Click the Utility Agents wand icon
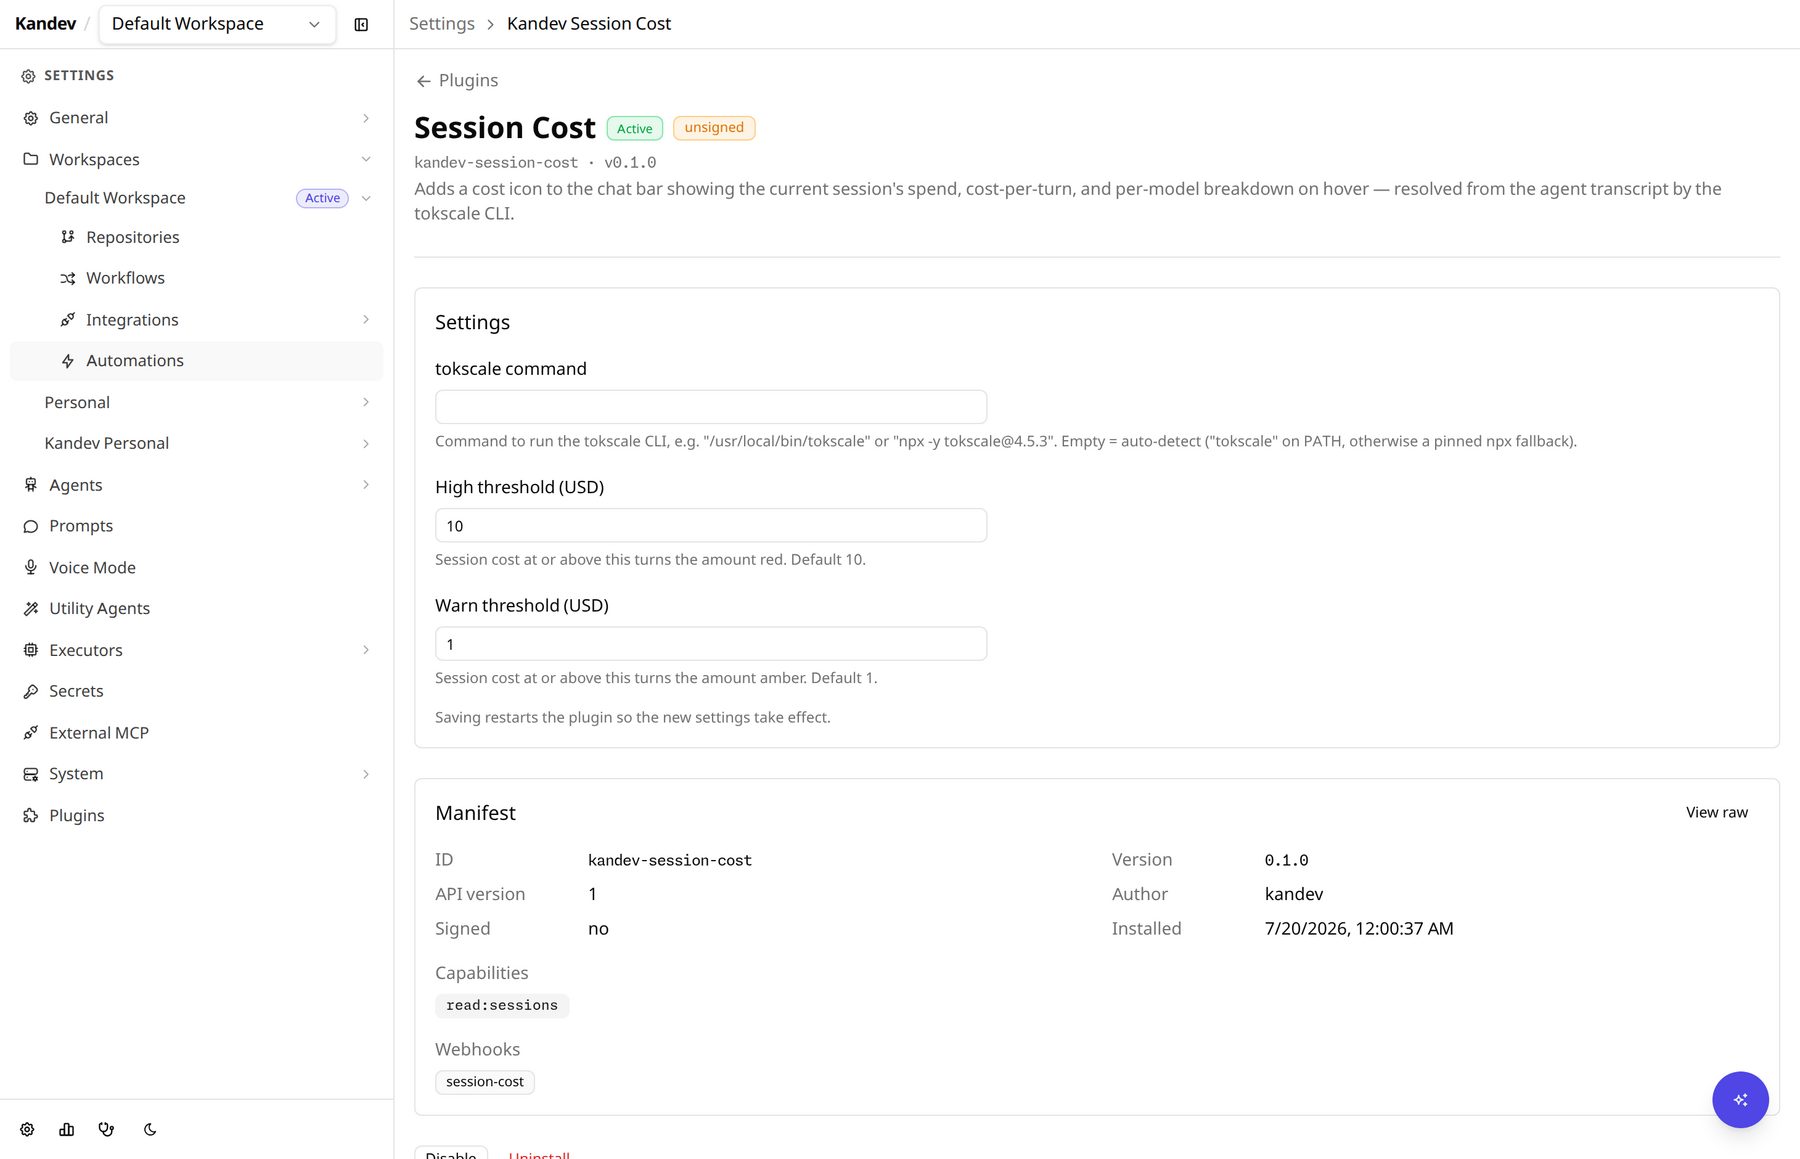Image resolution: width=1800 pixels, height=1159 pixels. (31, 608)
